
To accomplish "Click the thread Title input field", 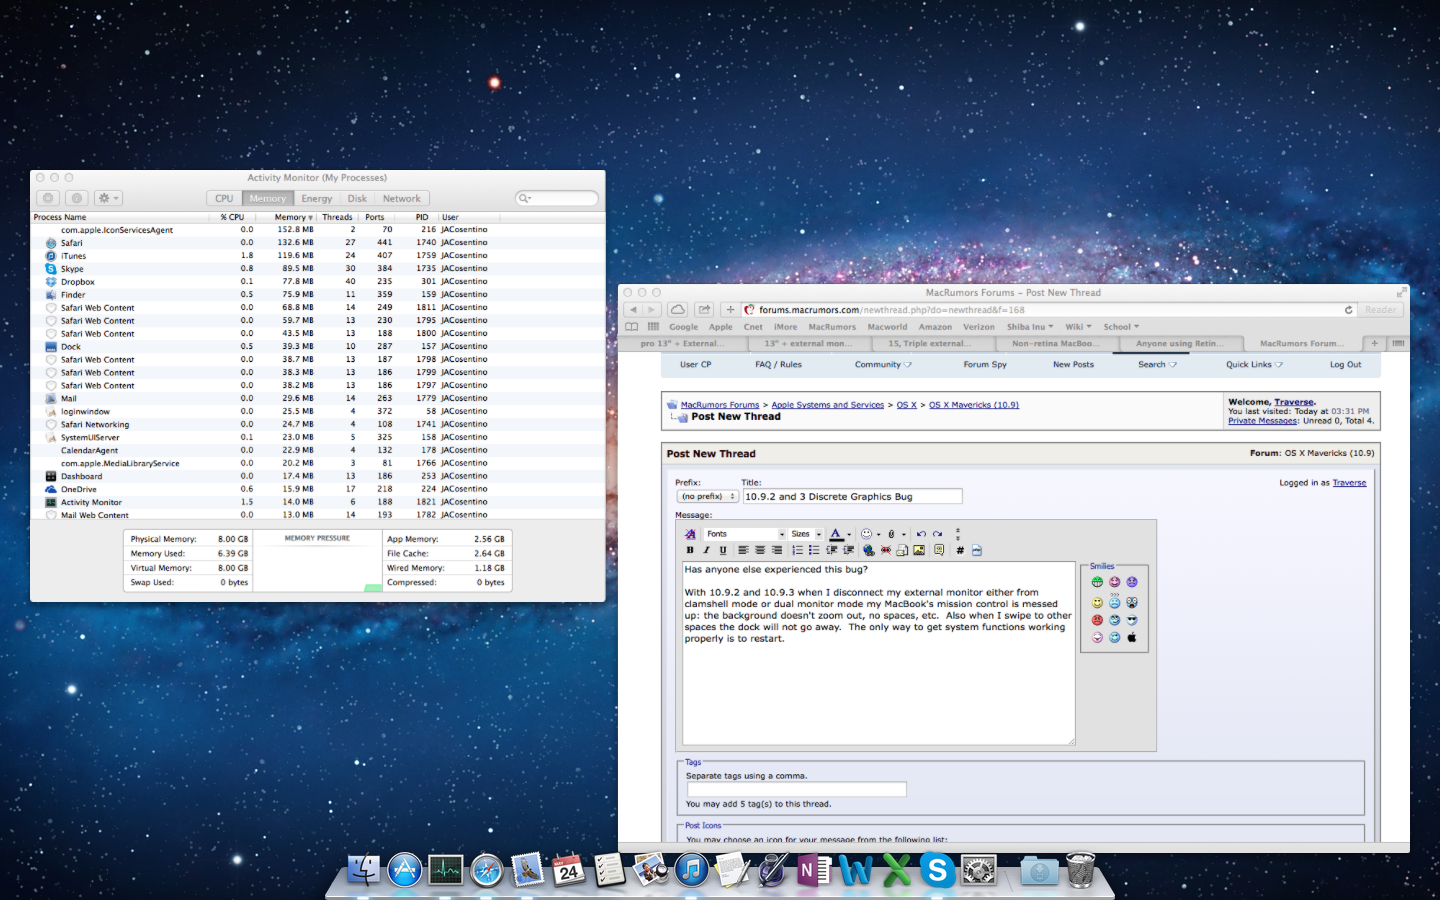I will [x=852, y=496].
